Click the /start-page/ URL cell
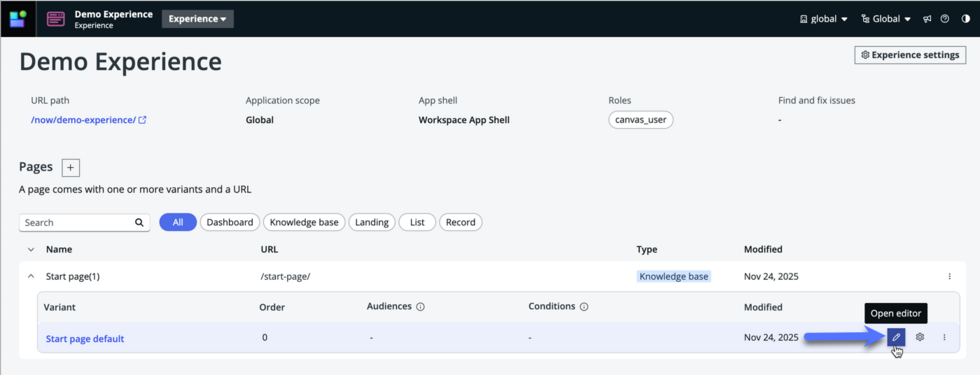 click(x=286, y=276)
